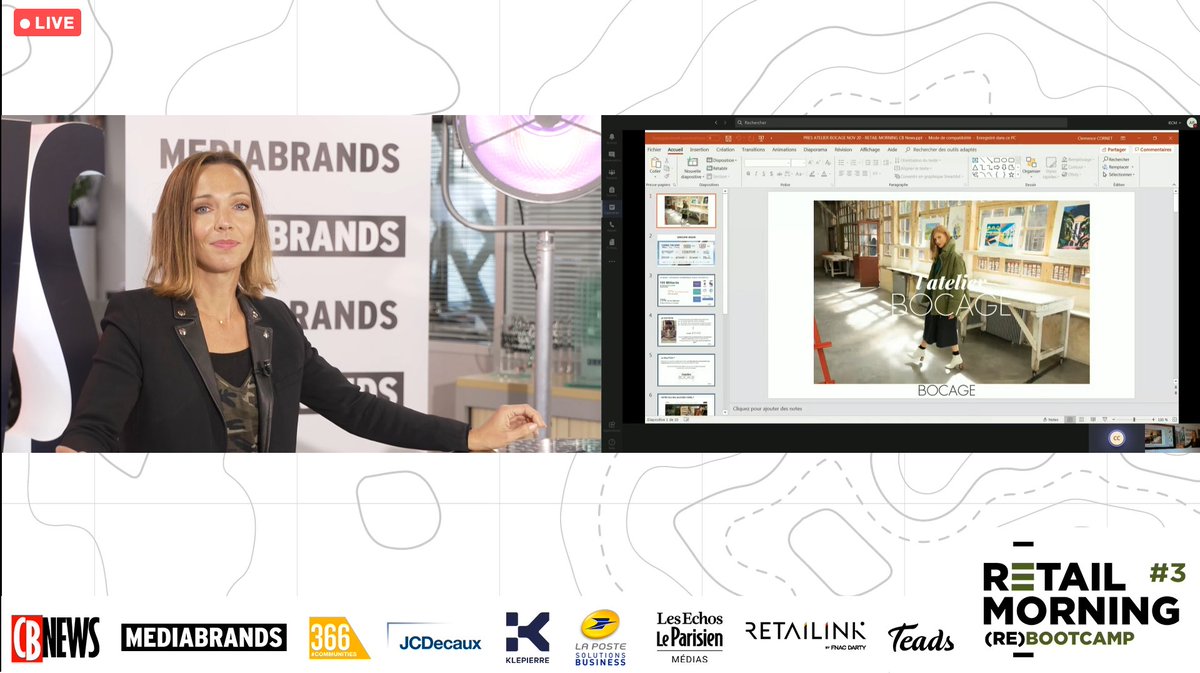The height and width of the screenshot is (673, 1200).
Task: Select slide 5 thumbnail
Action: tap(686, 370)
